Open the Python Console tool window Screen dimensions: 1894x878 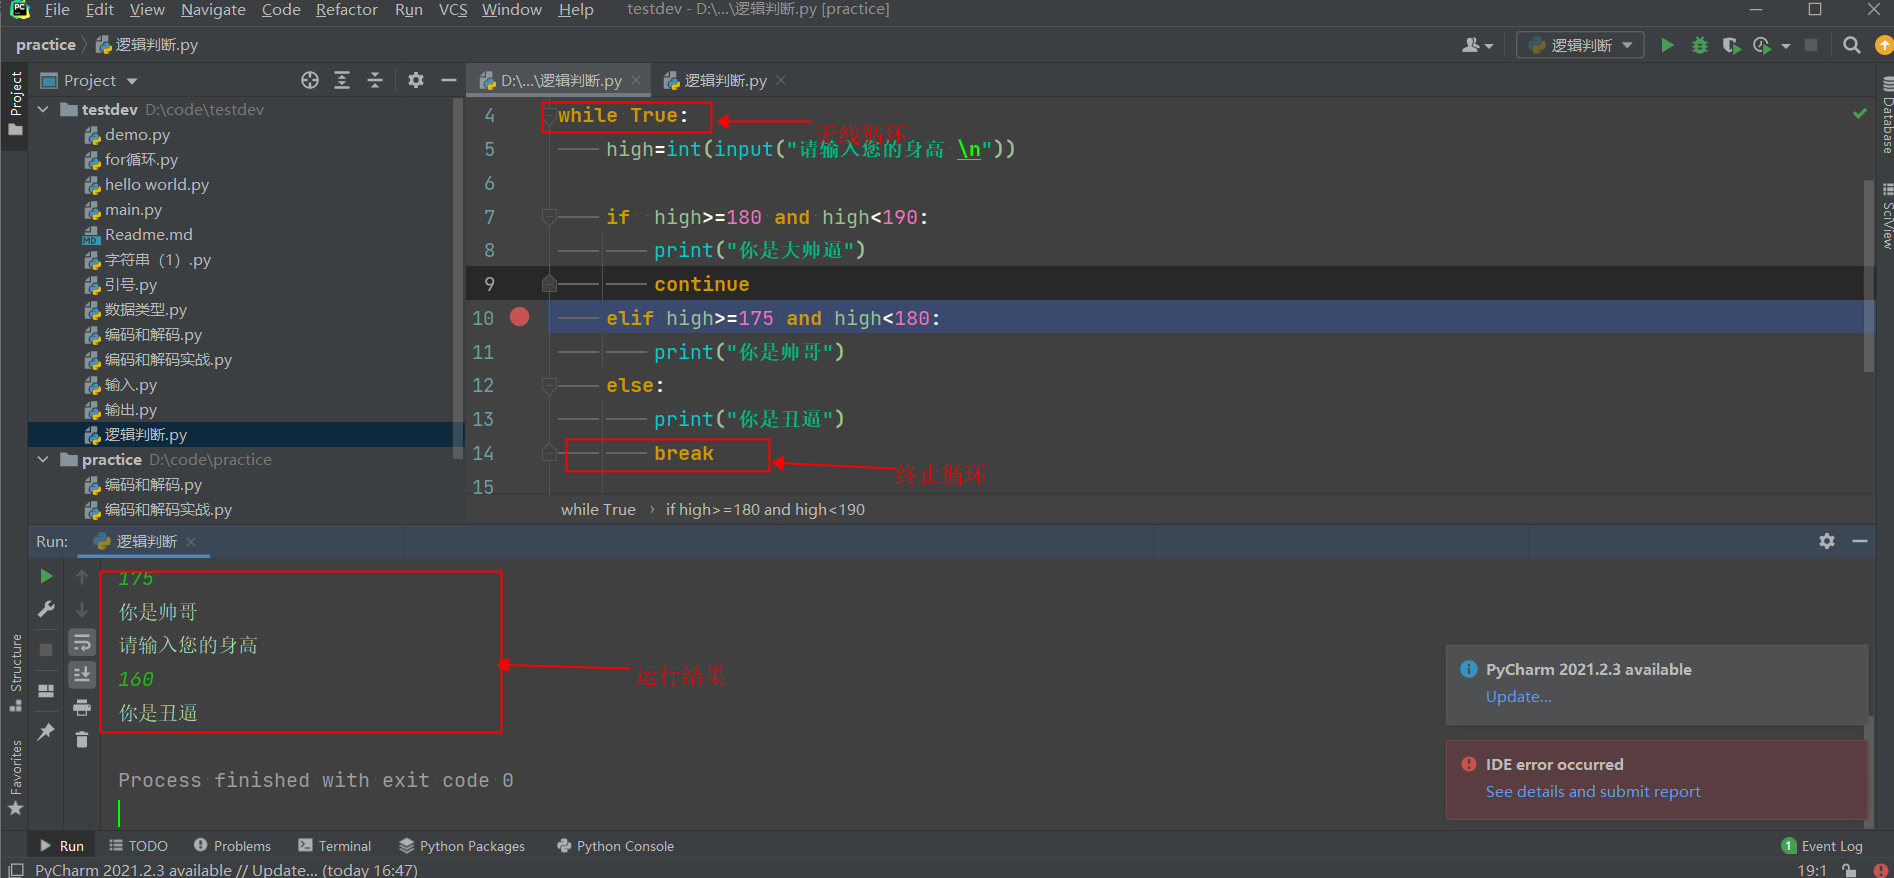point(615,846)
